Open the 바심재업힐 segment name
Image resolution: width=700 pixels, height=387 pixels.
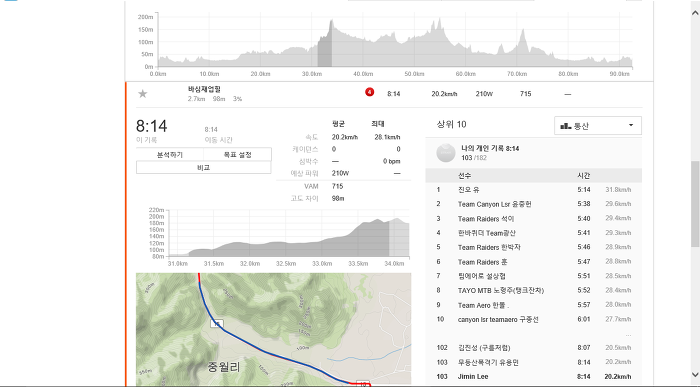tap(204, 89)
